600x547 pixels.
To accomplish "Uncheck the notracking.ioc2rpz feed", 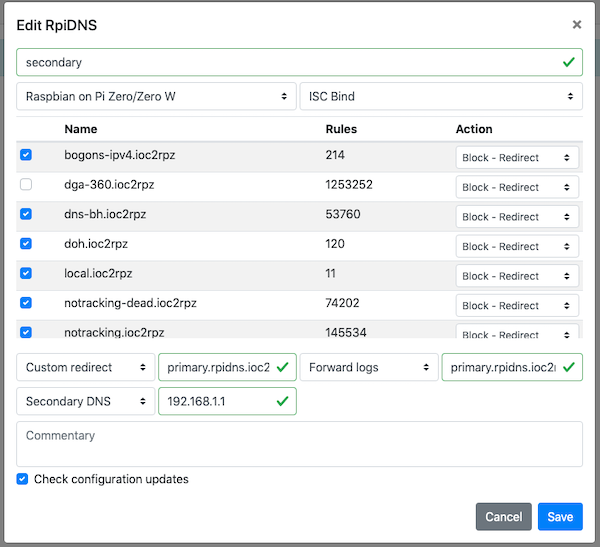I will point(26,332).
